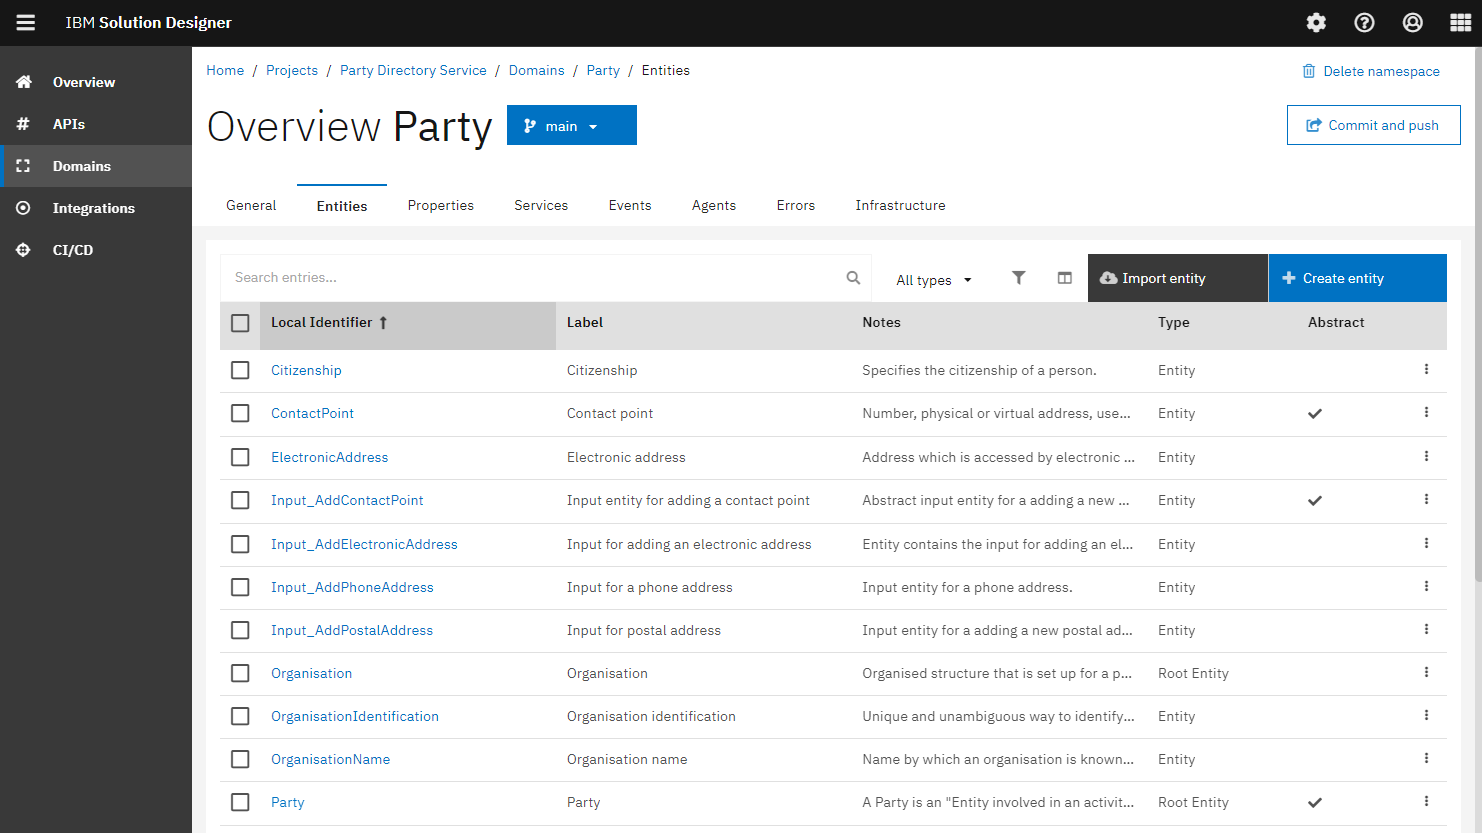The height and width of the screenshot is (833, 1482).
Task: Open the column chooser icon
Action: 1064,278
